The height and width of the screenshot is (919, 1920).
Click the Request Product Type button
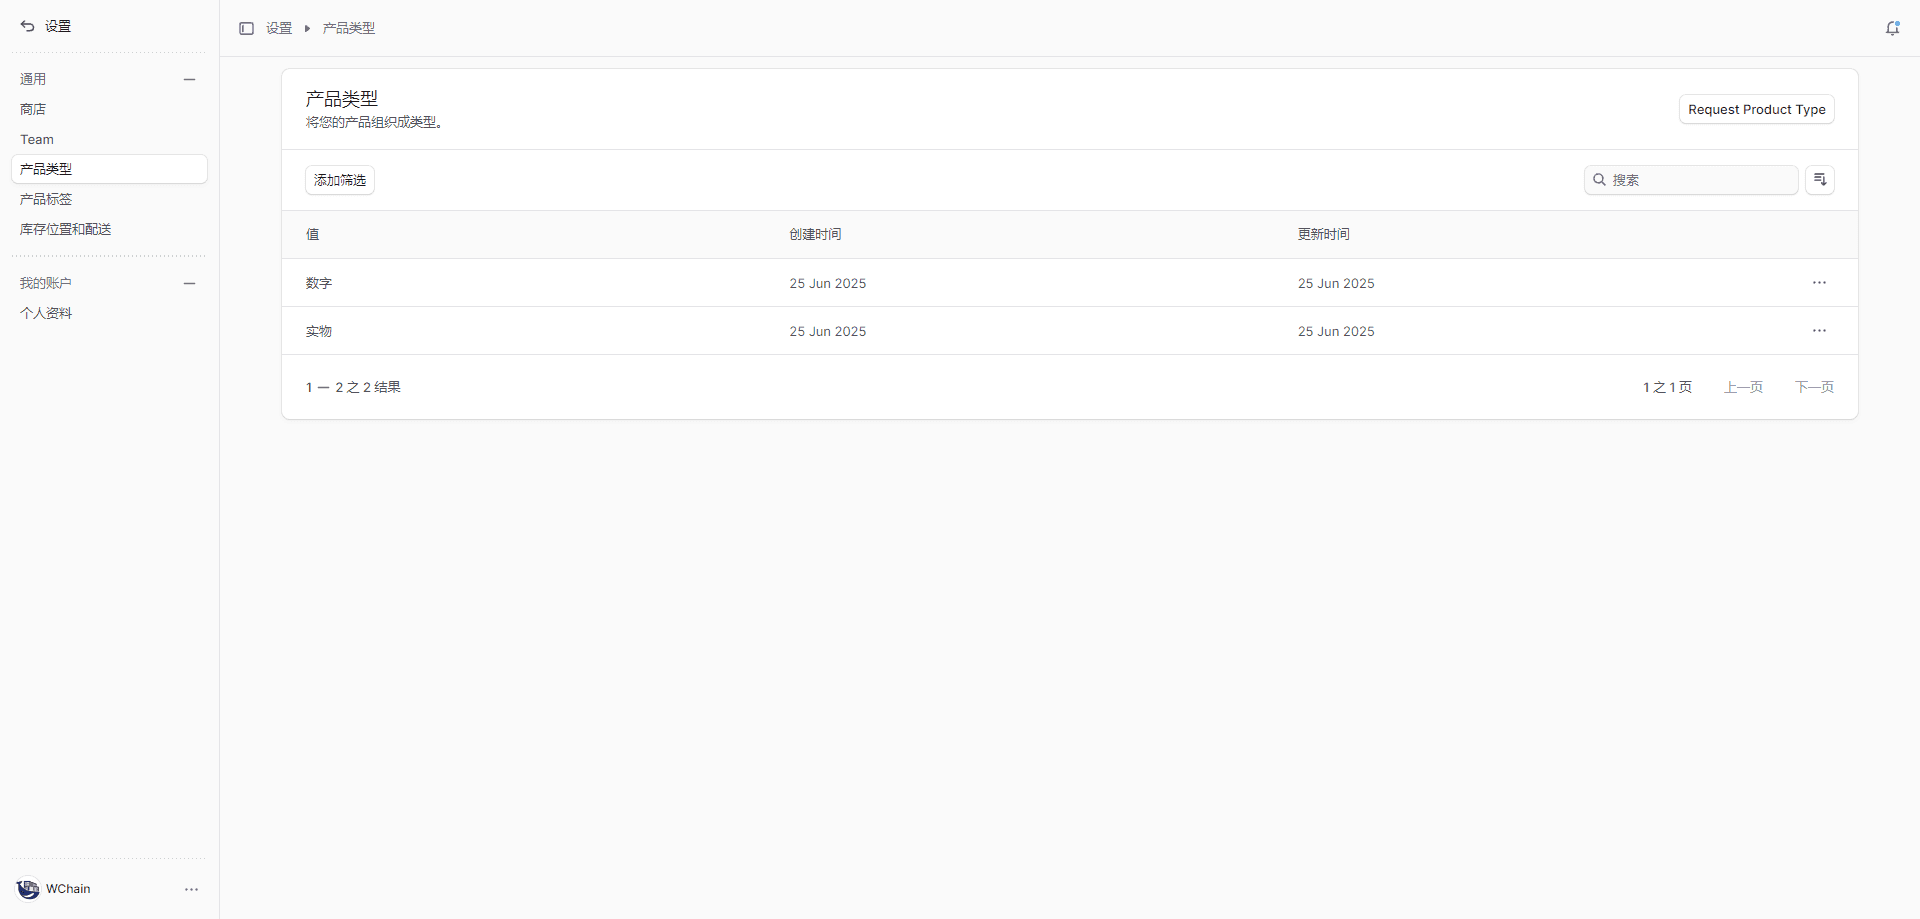(x=1756, y=110)
